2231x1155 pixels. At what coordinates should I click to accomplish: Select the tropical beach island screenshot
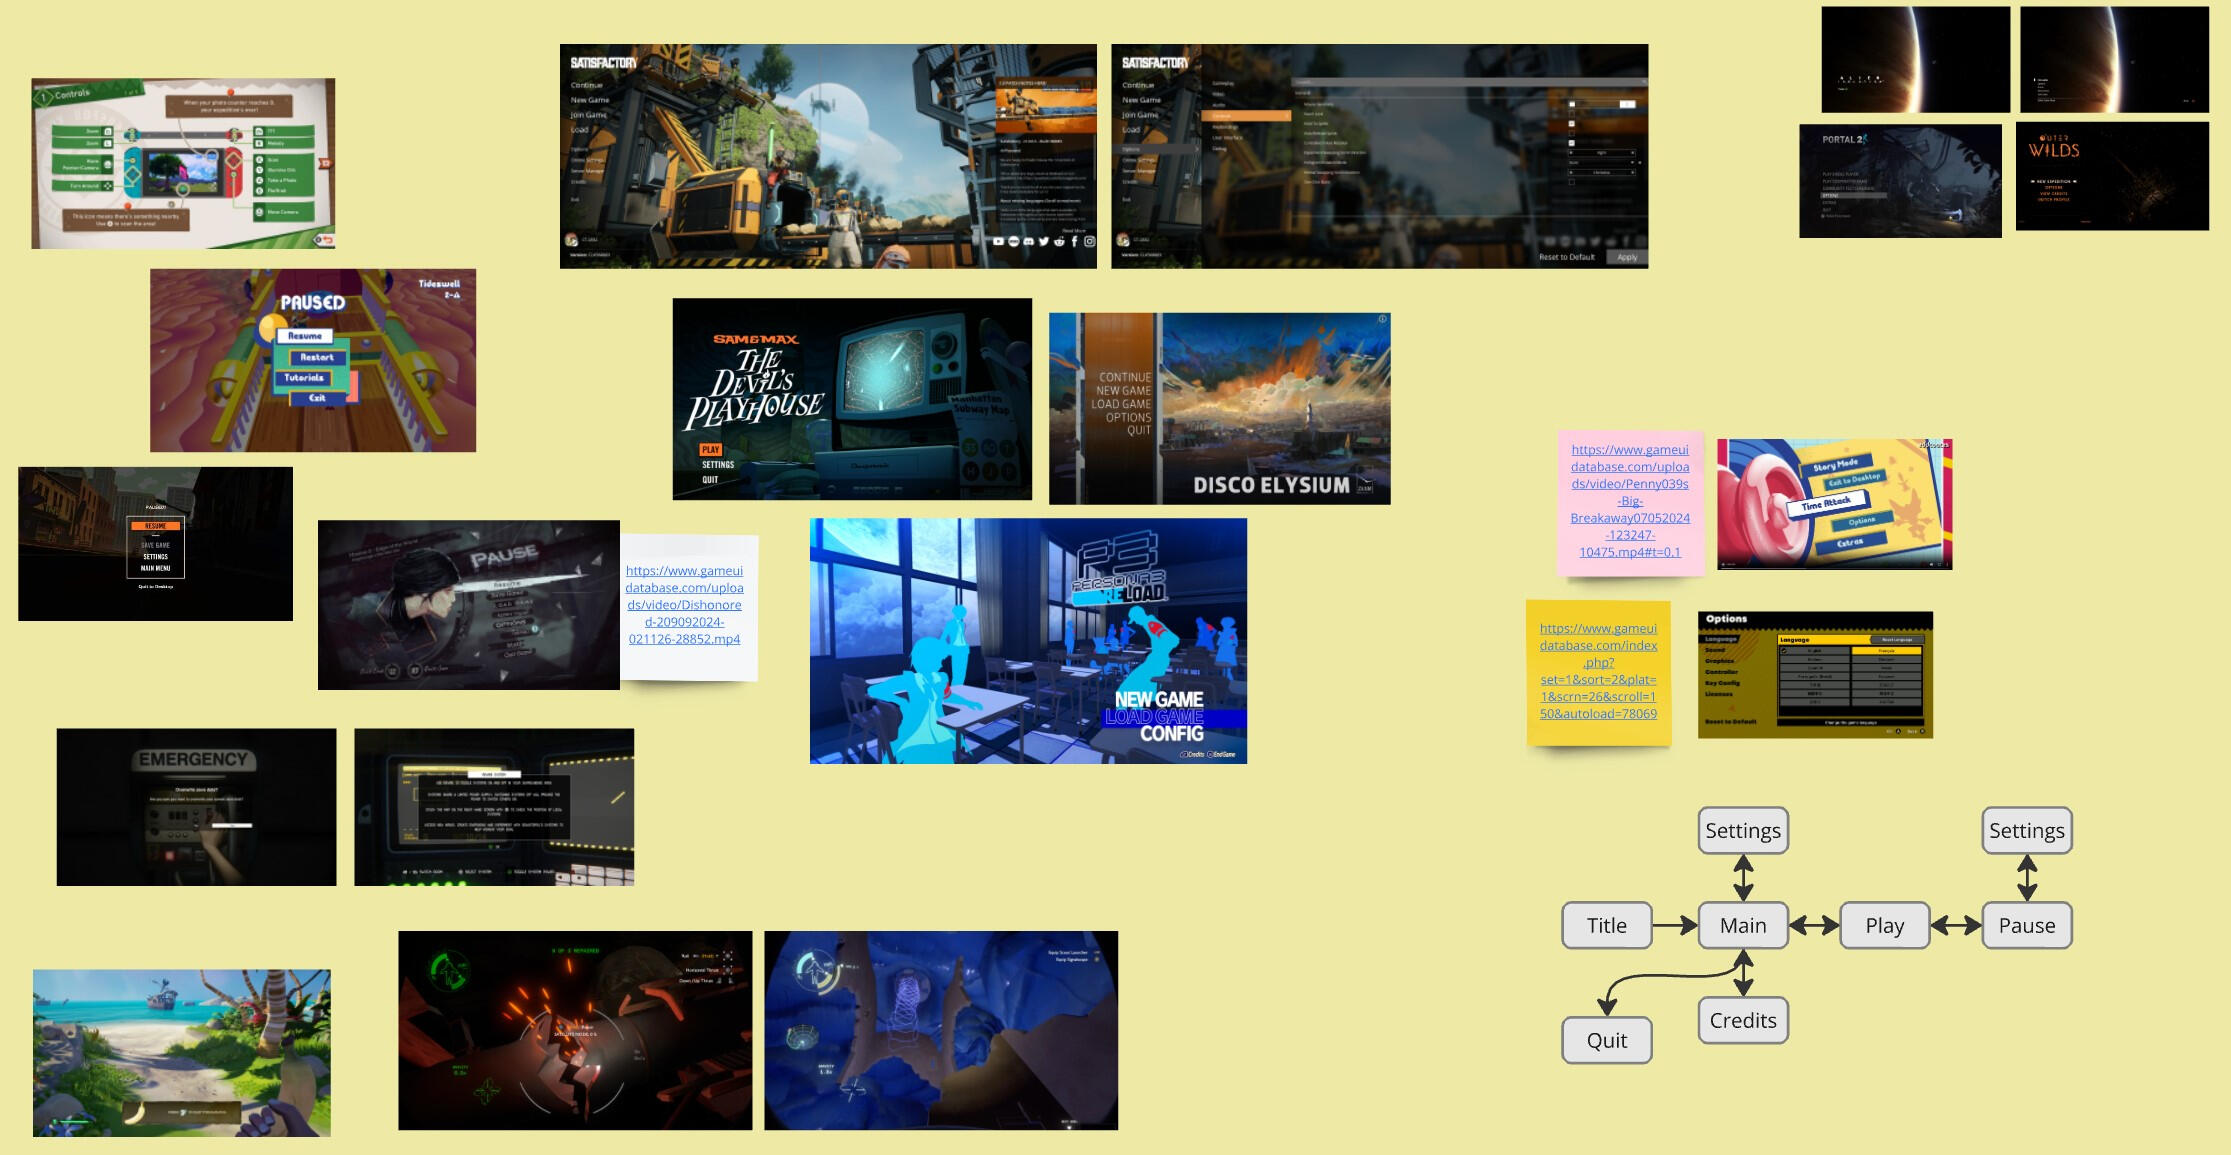click(x=181, y=1052)
